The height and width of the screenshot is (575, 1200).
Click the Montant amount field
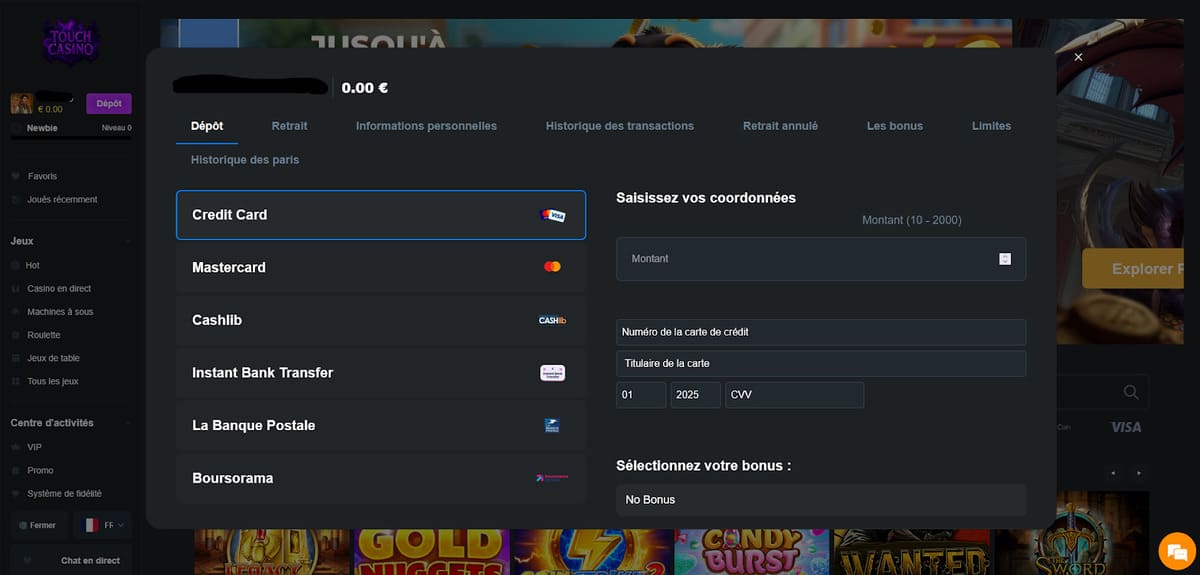(821, 259)
